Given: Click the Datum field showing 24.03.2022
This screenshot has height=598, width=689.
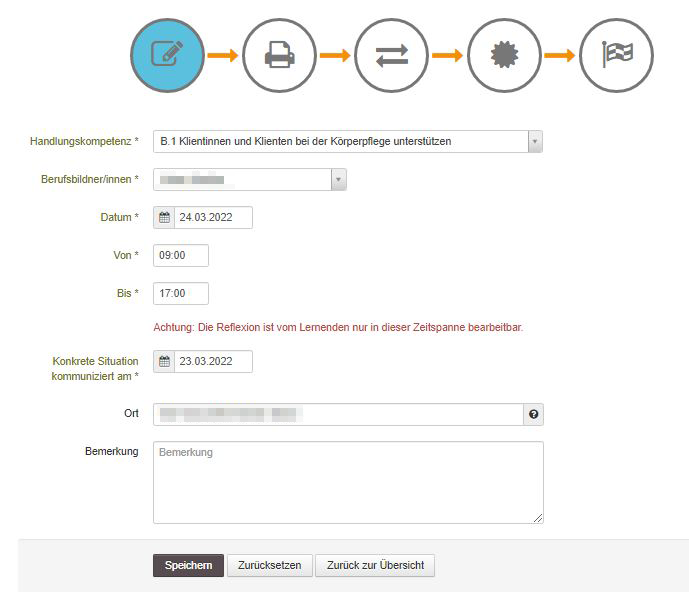Looking at the screenshot, I should 213,218.
